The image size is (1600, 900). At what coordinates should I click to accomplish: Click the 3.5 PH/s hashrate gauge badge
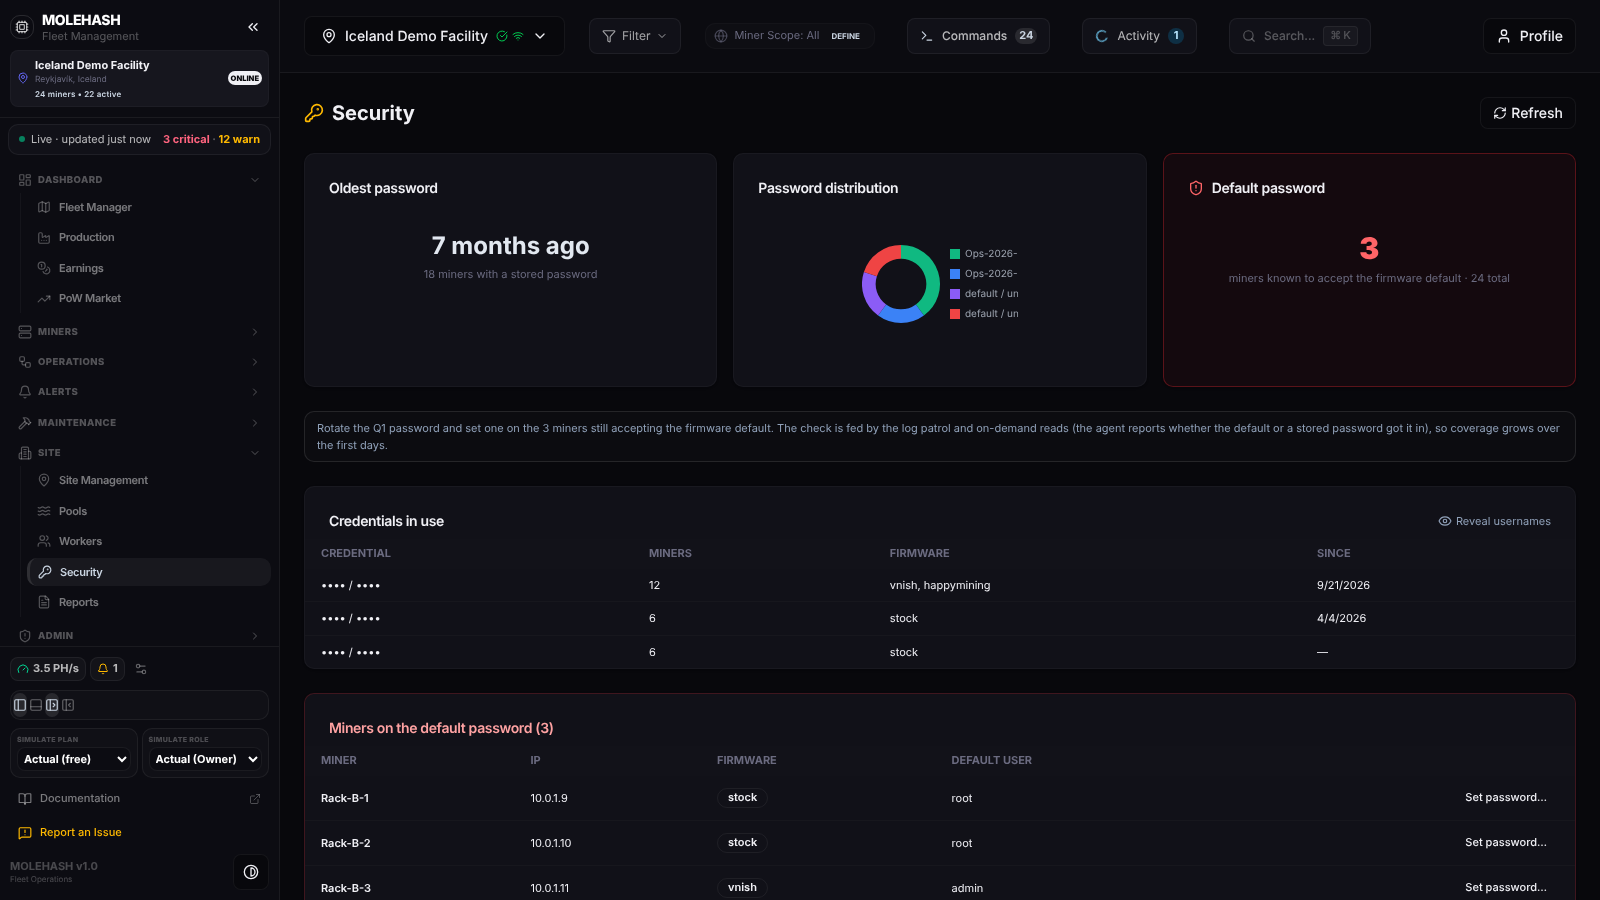48,669
